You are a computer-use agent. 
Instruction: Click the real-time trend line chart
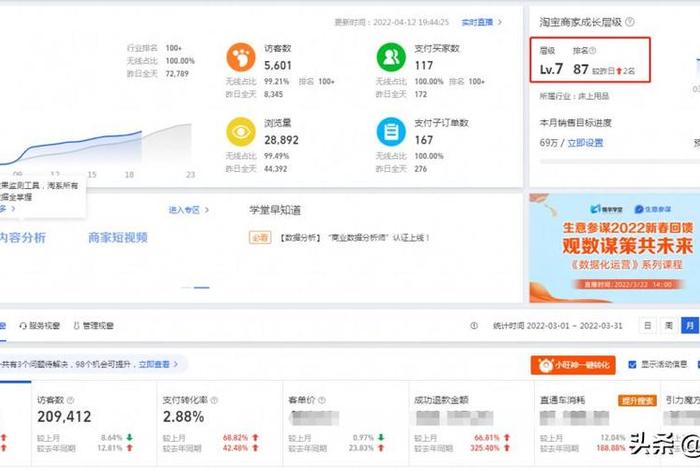pyautogui.click(x=96, y=145)
